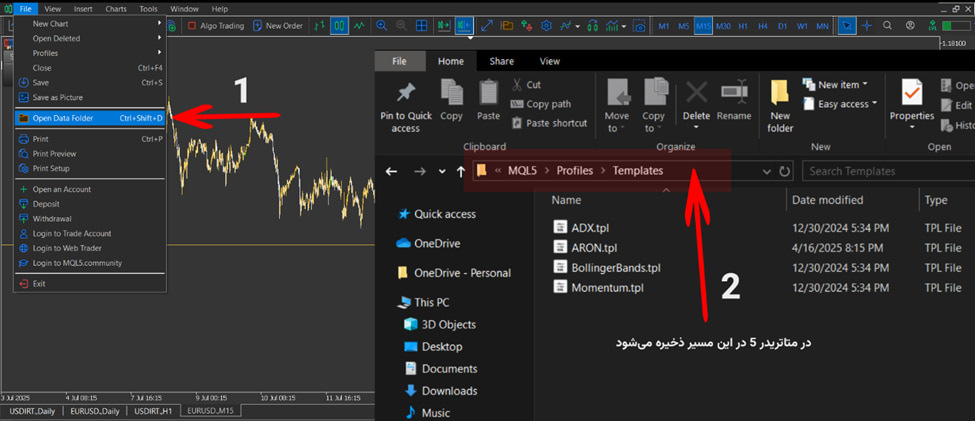This screenshot has height=421, width=975.
Task: Click the diagonal arrows toolbar icon
Action: pos(488,26)
